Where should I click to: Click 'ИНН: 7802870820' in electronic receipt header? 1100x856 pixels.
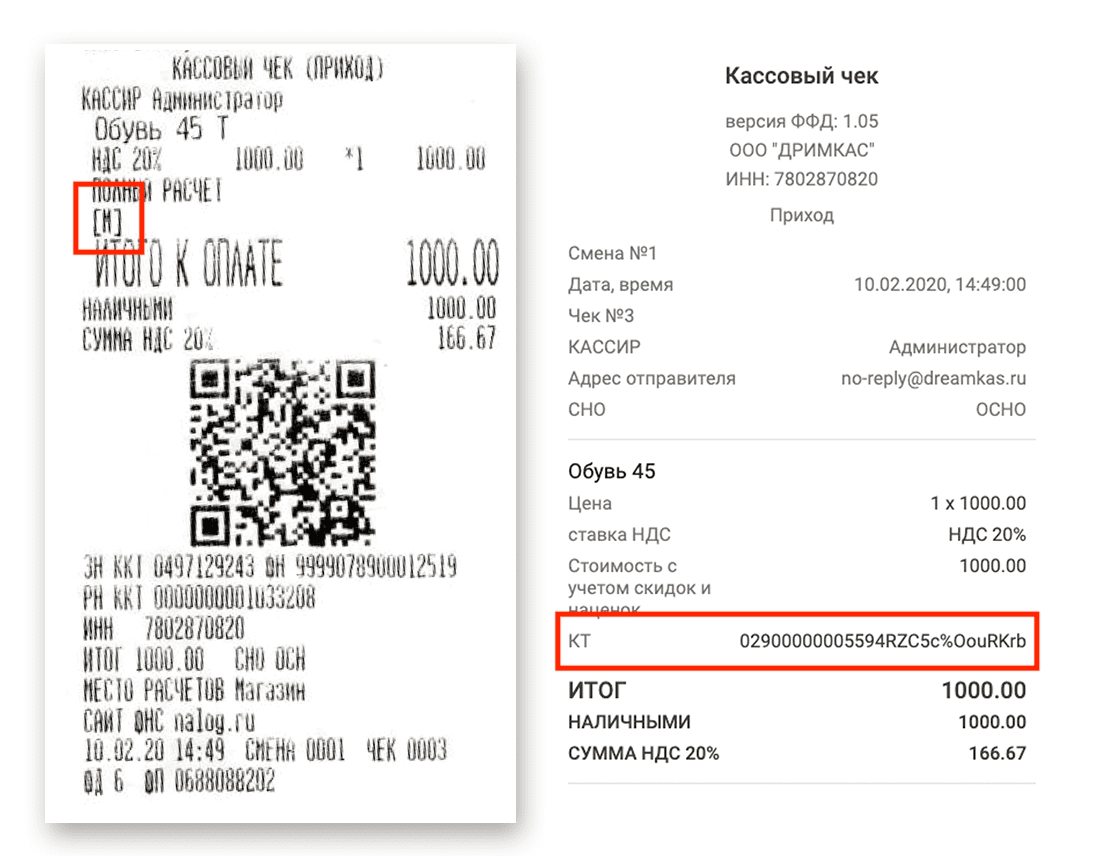coord(801,179)
